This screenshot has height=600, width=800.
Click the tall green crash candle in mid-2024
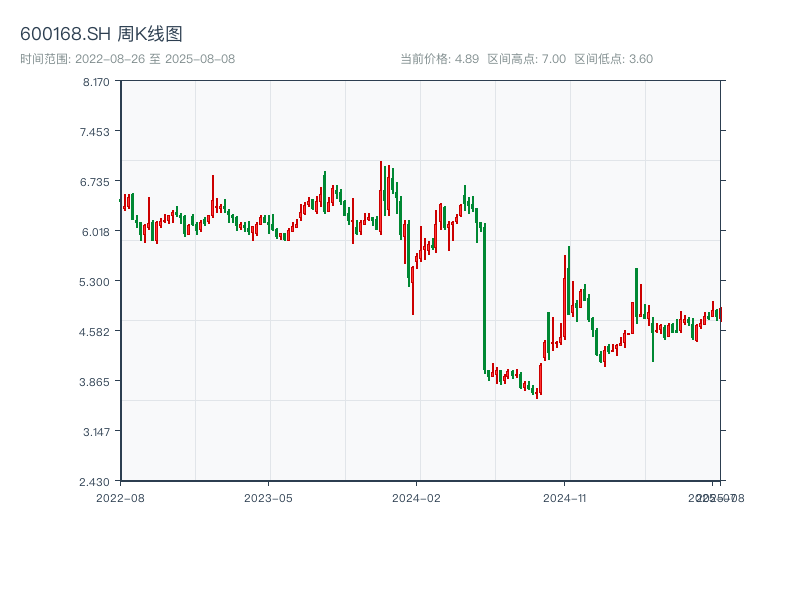(x=484, y=300)
